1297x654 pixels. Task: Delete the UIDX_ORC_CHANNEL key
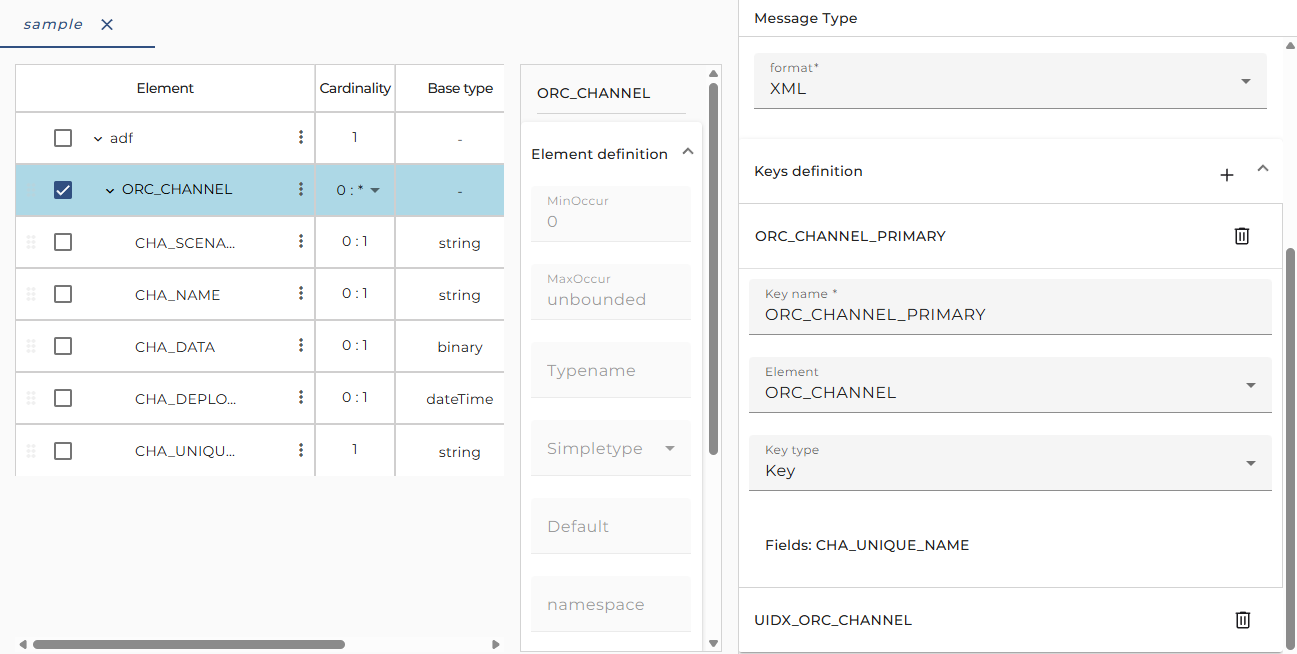click(1242, 620)
